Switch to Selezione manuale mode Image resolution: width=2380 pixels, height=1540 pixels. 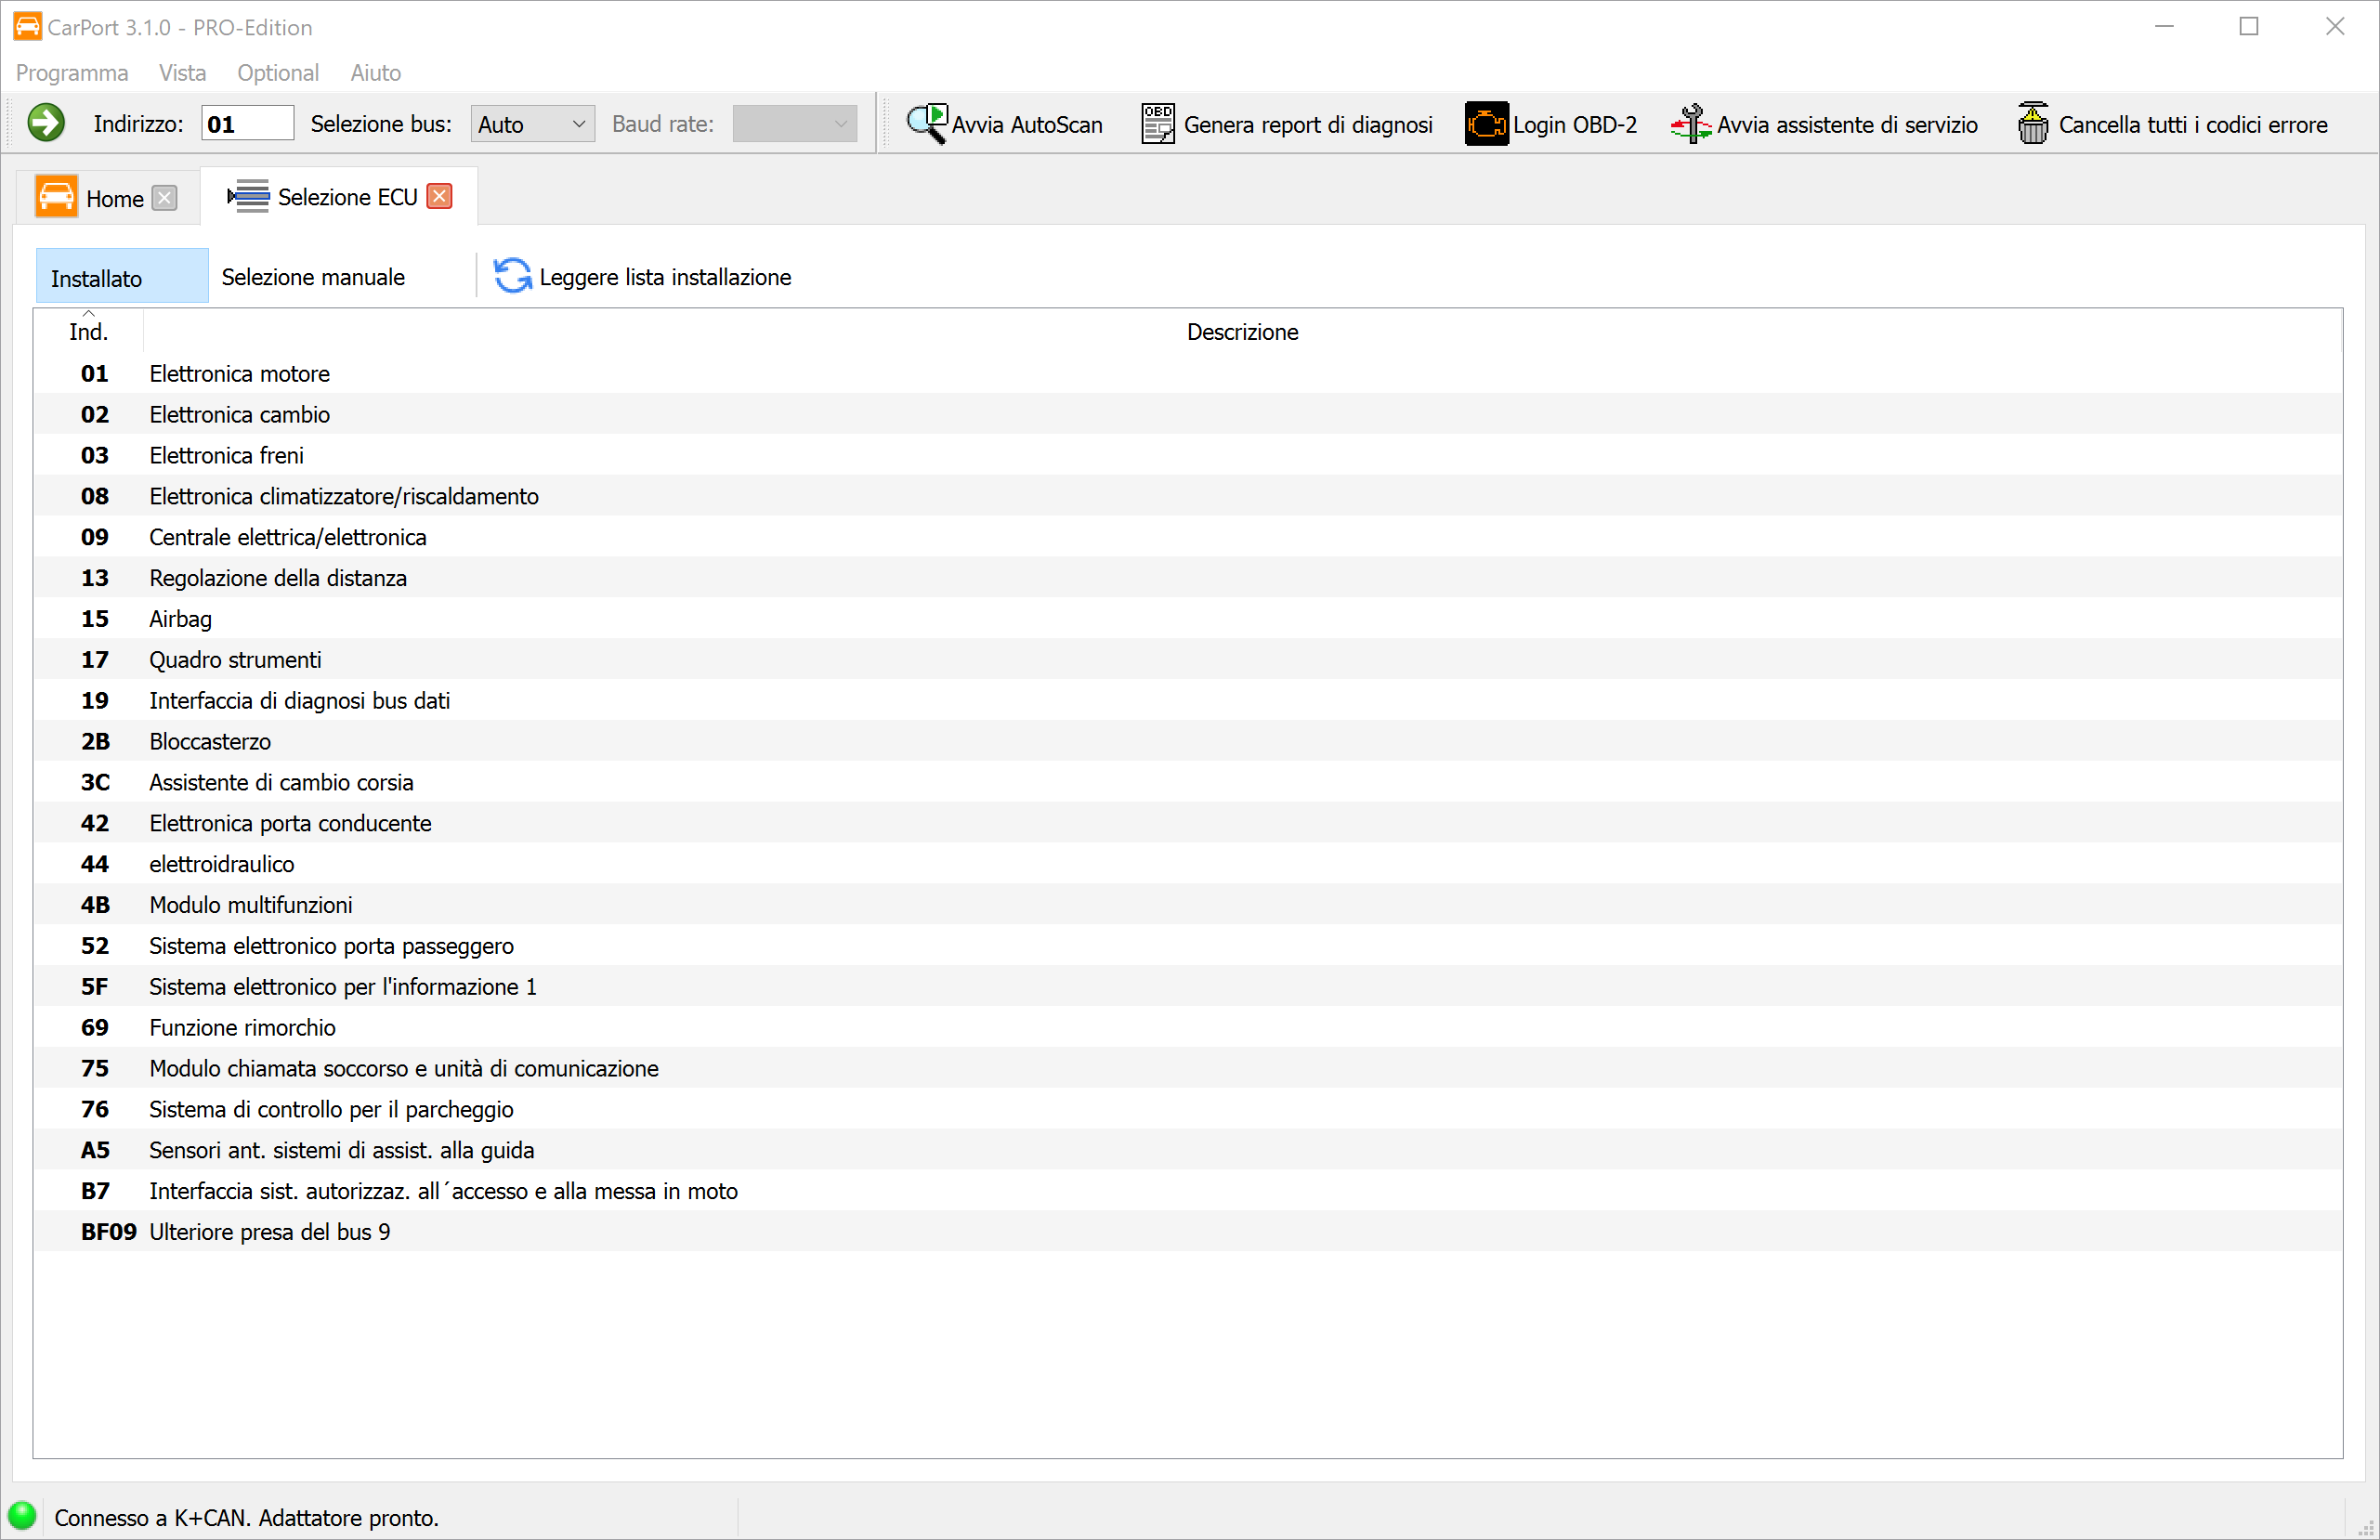[313, 277]
